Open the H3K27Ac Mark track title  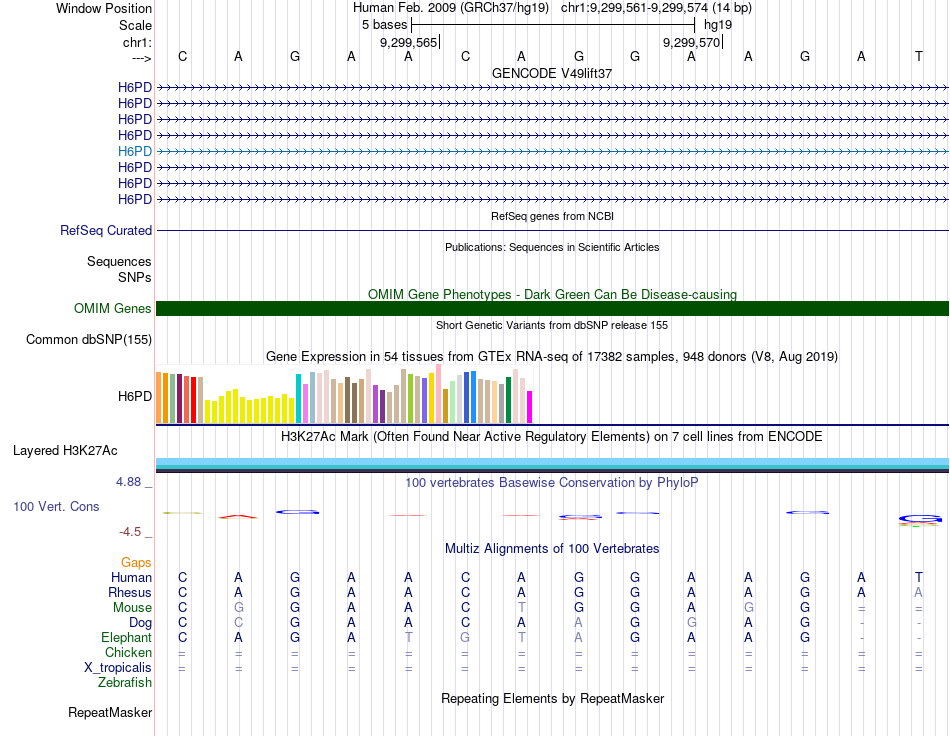(x=552, y=437)
